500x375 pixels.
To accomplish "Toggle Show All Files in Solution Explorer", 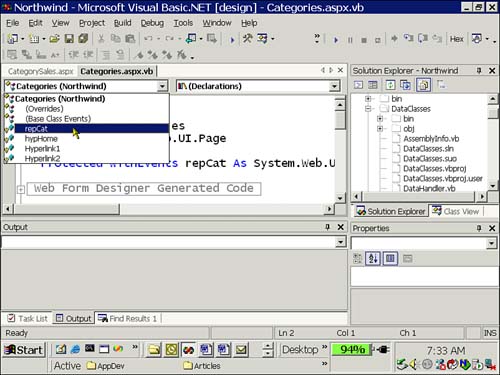I will click(423, 85).
